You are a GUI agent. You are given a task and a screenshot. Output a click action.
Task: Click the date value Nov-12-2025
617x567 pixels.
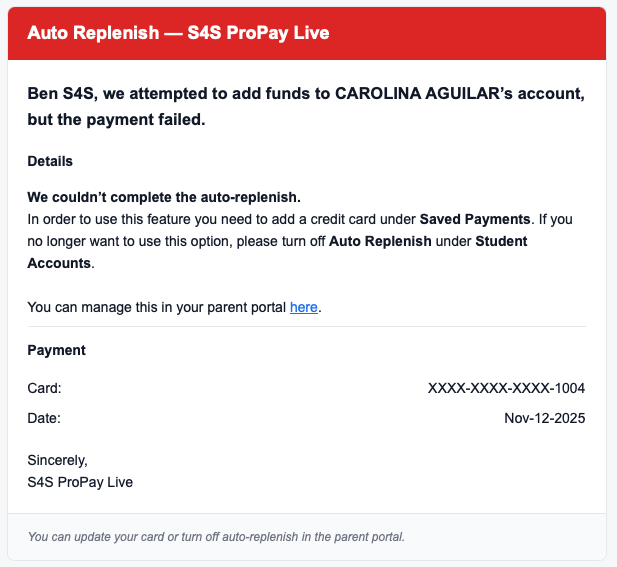point(544,418)
